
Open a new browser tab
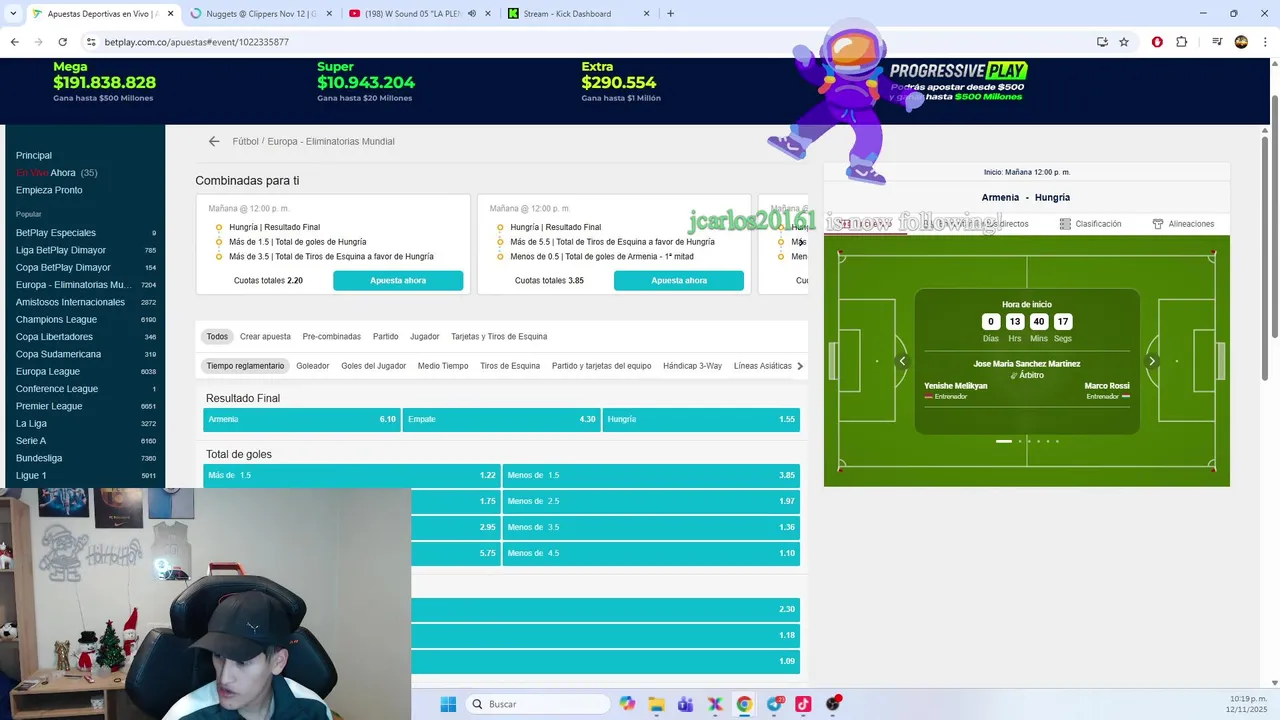click(x=670, y=14)
